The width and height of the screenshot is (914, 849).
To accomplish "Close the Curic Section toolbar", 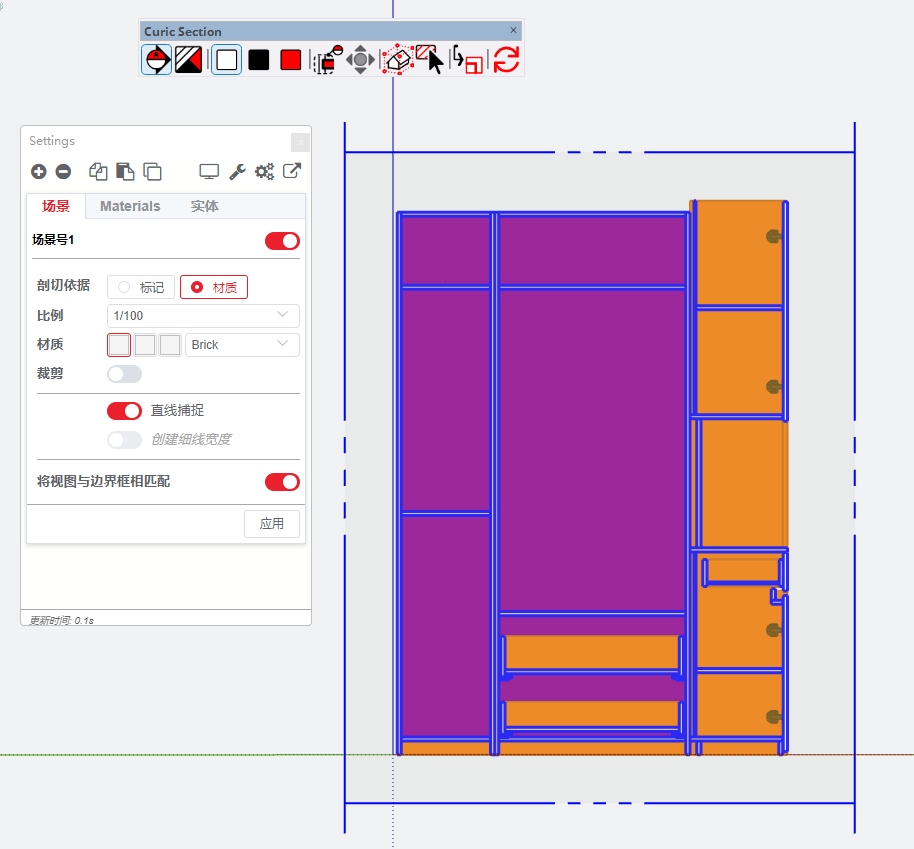I will coord(514,31).
